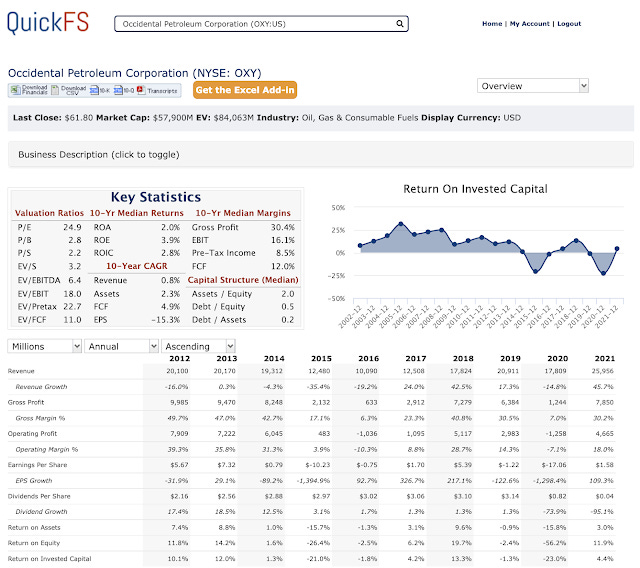The width and height of the screenshot is (640, 568).
Task: Click the Market Cap value $57,900M
Action: click(173, 118)
